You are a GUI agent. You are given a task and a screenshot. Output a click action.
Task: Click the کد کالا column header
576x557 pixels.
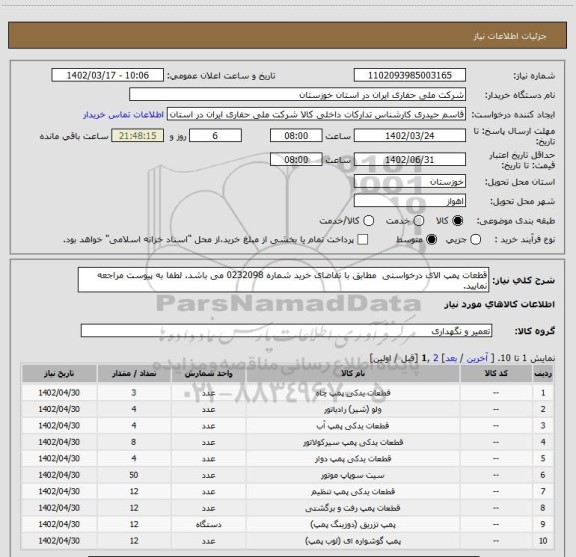point(496,373)
